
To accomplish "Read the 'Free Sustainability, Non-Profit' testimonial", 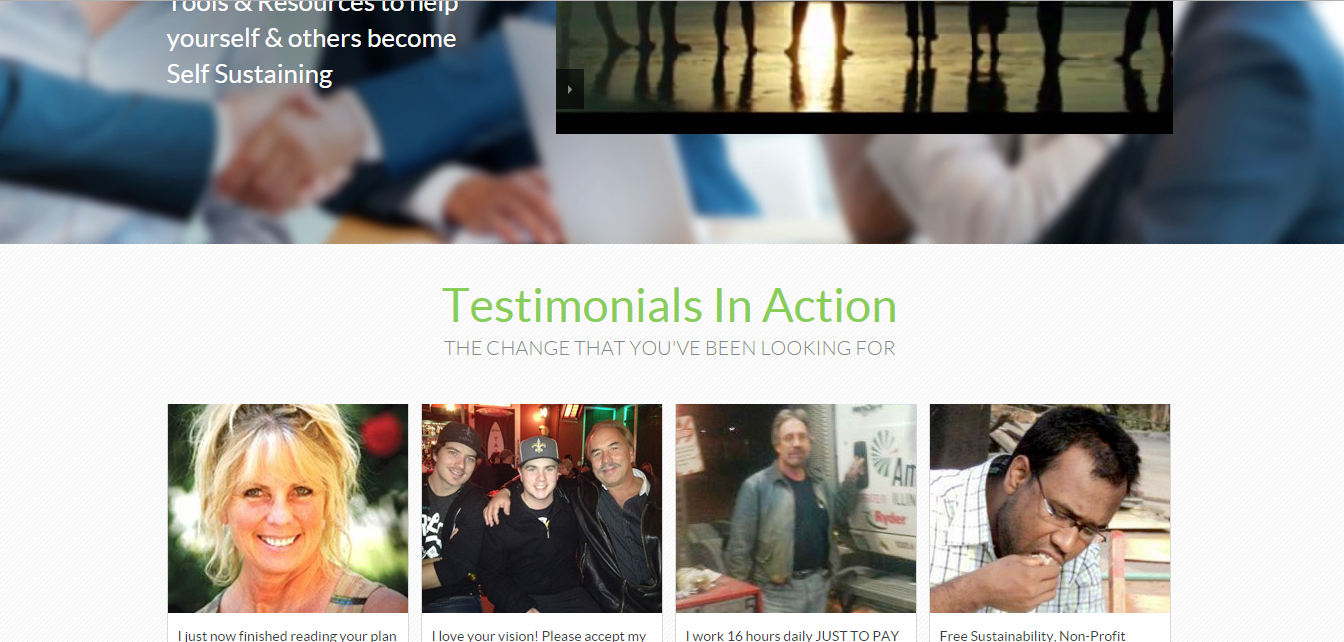I will (1033, 635).
